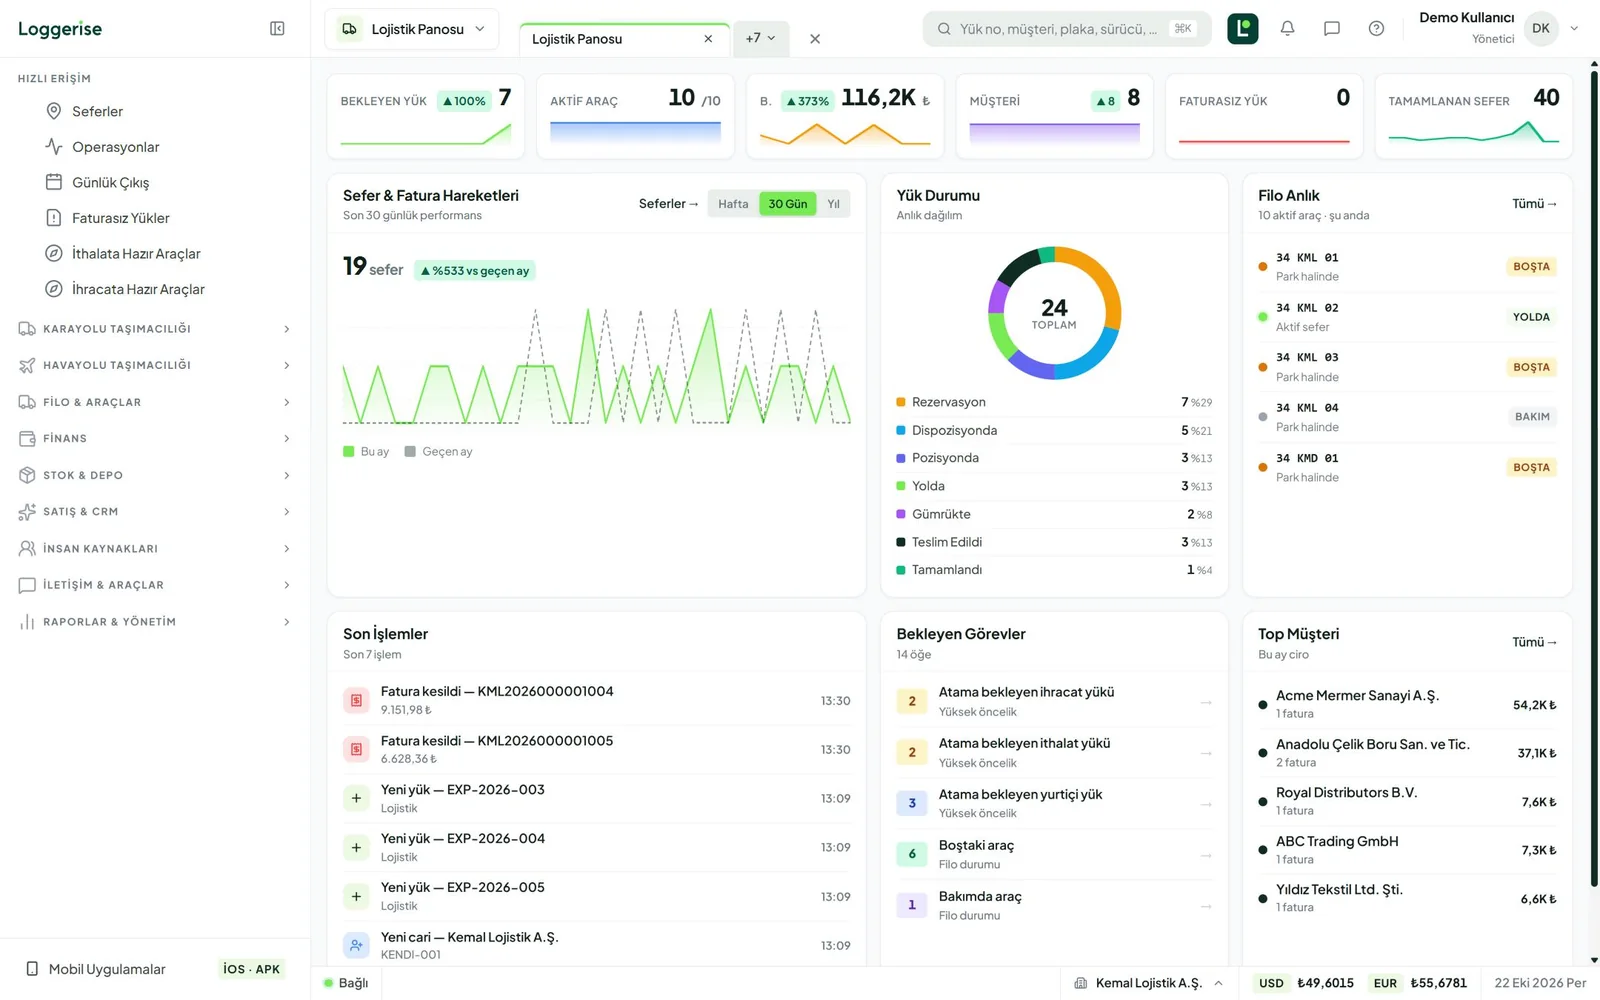Click the Geçen ay gray legend swatch
The image size is (1600, 1000).
tap(410, 452)
